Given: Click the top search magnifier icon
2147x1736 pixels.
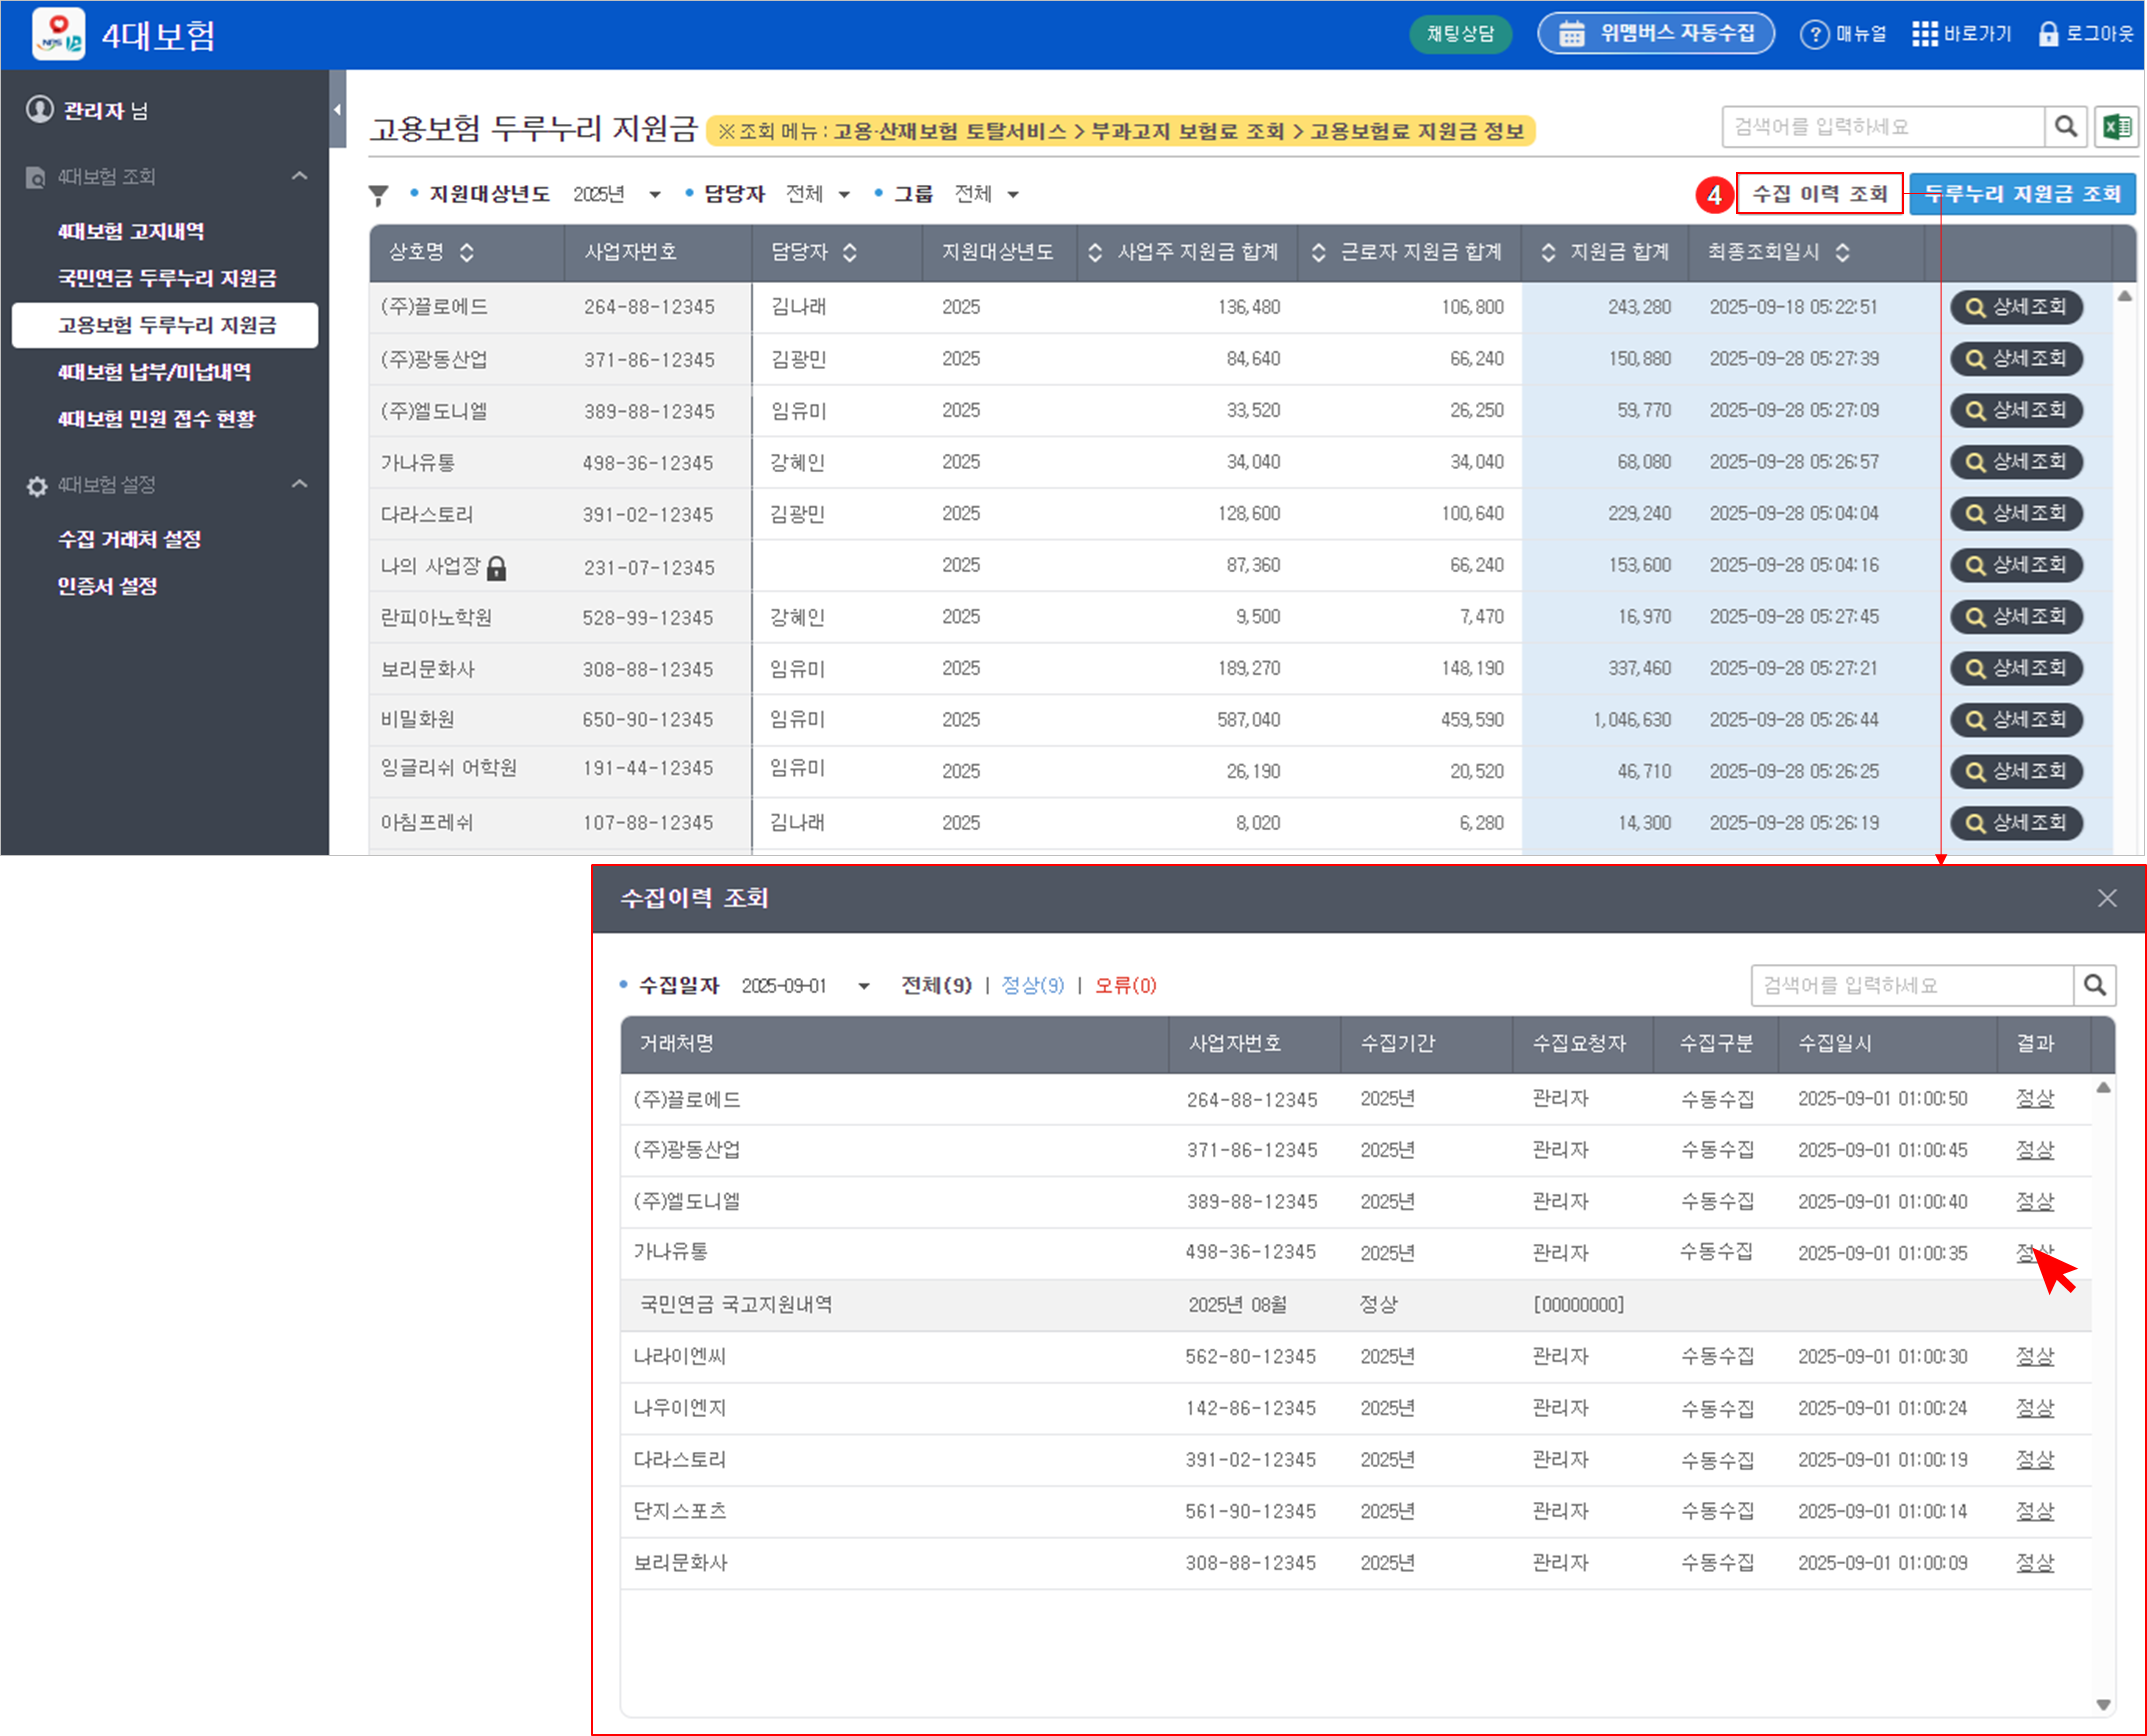Looking at the screenshot, I should click(2066, 127).
